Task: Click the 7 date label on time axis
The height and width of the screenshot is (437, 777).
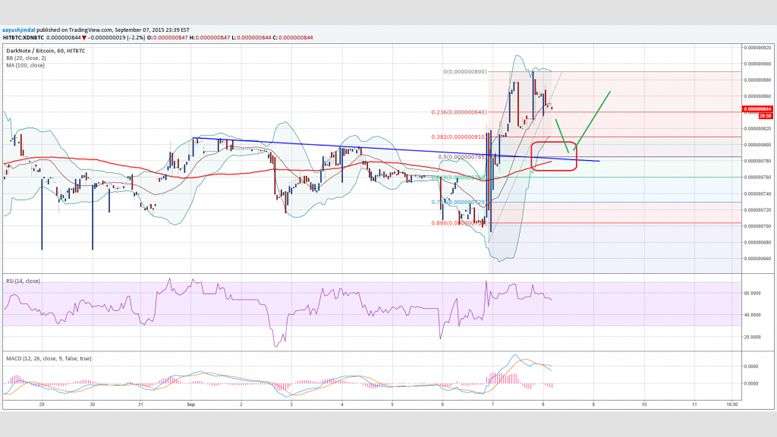Action: tap(493, 404)
